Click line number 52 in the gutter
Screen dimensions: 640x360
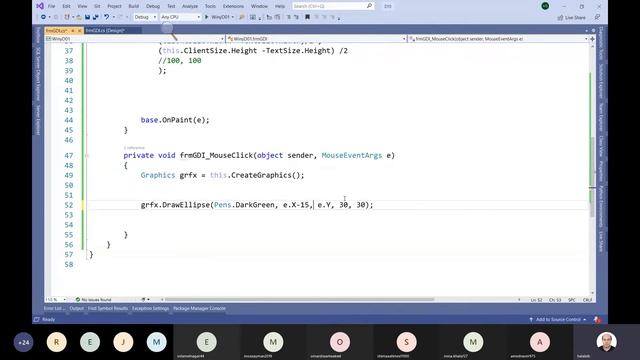[x=69, y=205]
